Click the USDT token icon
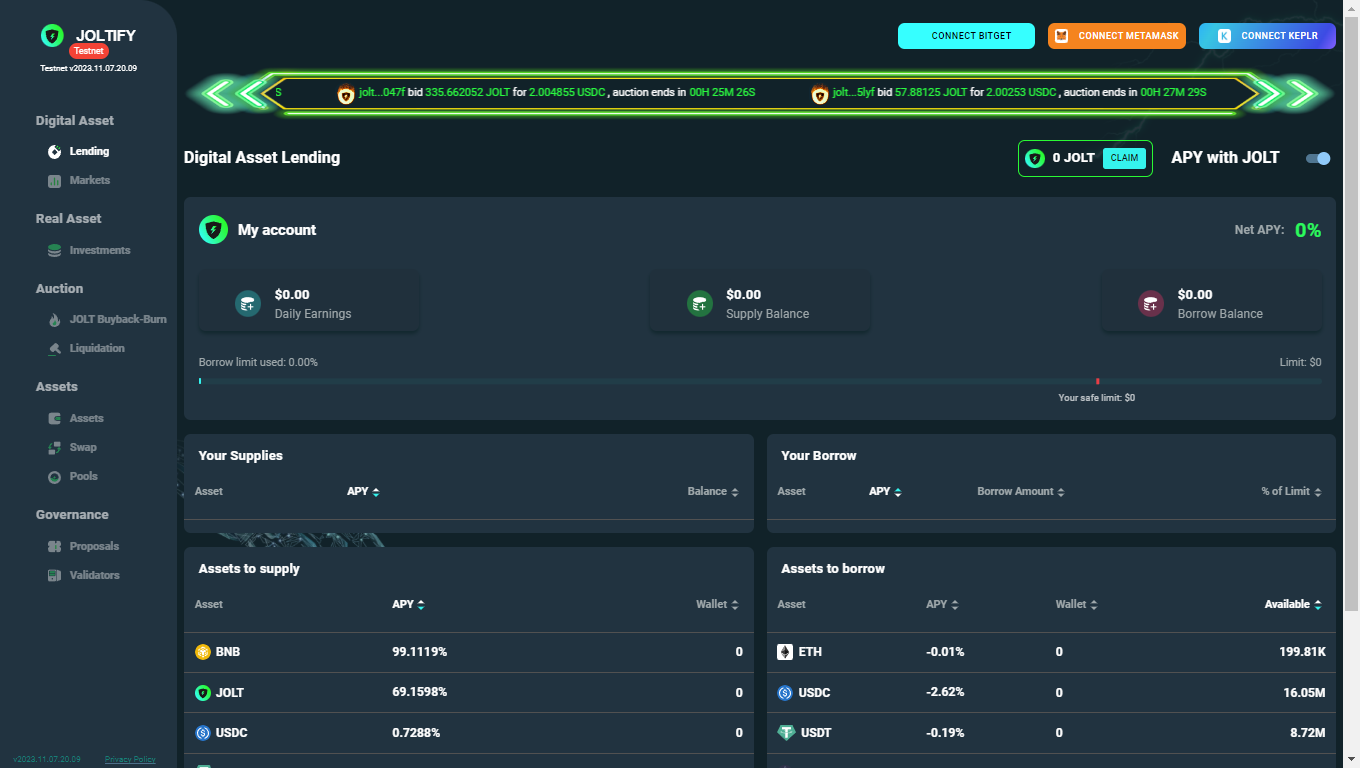Image resolution: width=1360 pixels, height=768 pixels. (x=785, y=733)
